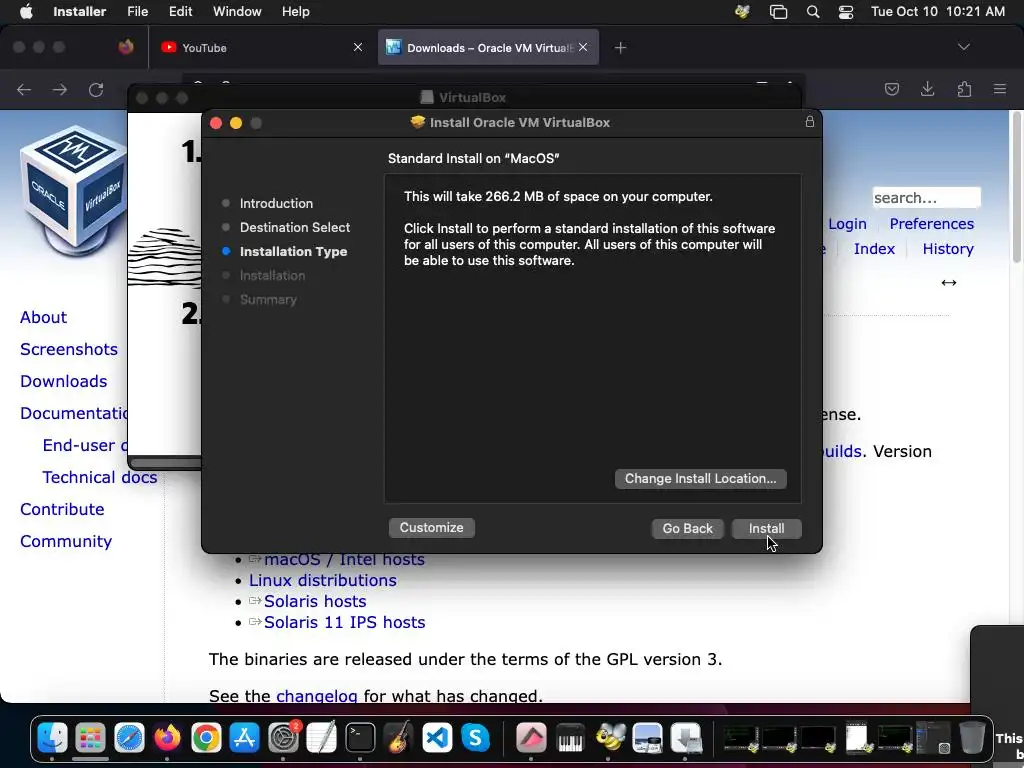
Task: Click the browser forward arrow
Action: click(60, 89)
